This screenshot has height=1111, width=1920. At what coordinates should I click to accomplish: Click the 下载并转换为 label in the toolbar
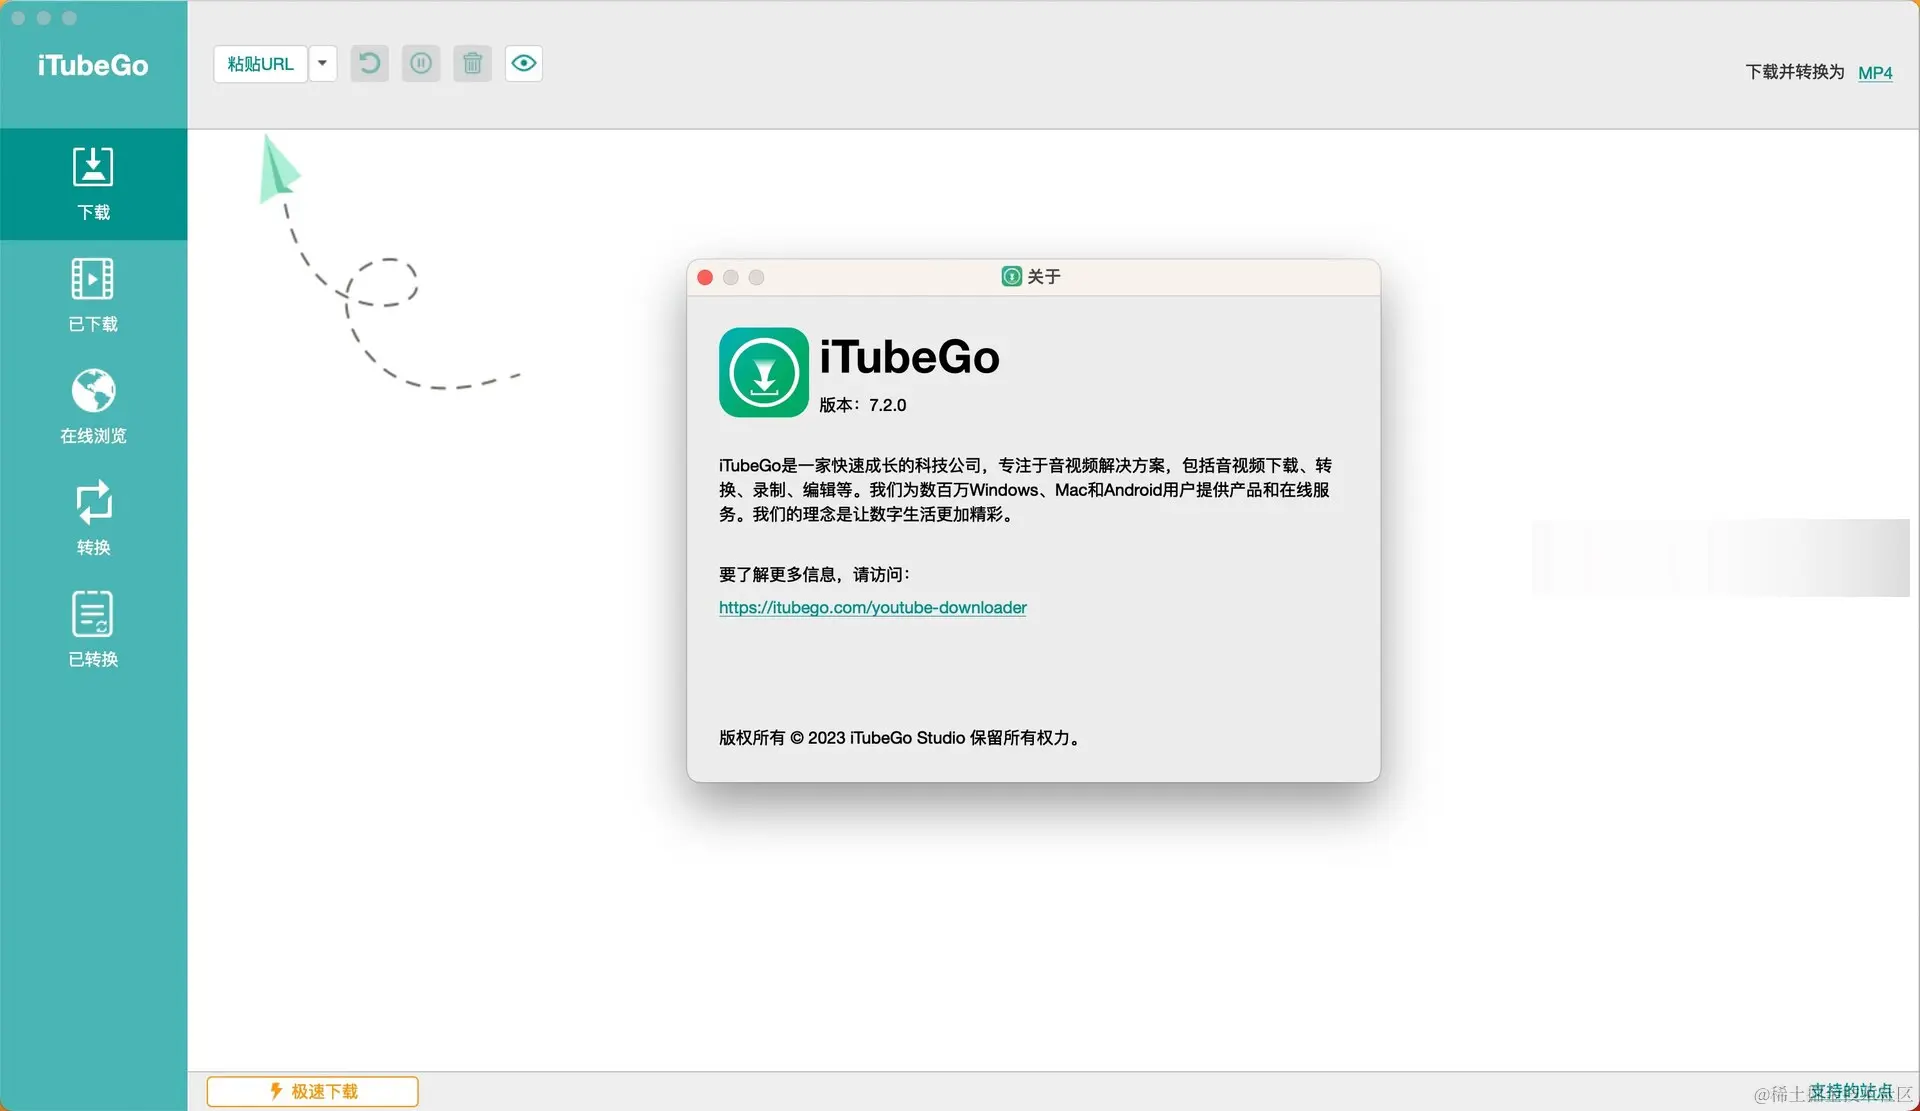coord(1794,72)
